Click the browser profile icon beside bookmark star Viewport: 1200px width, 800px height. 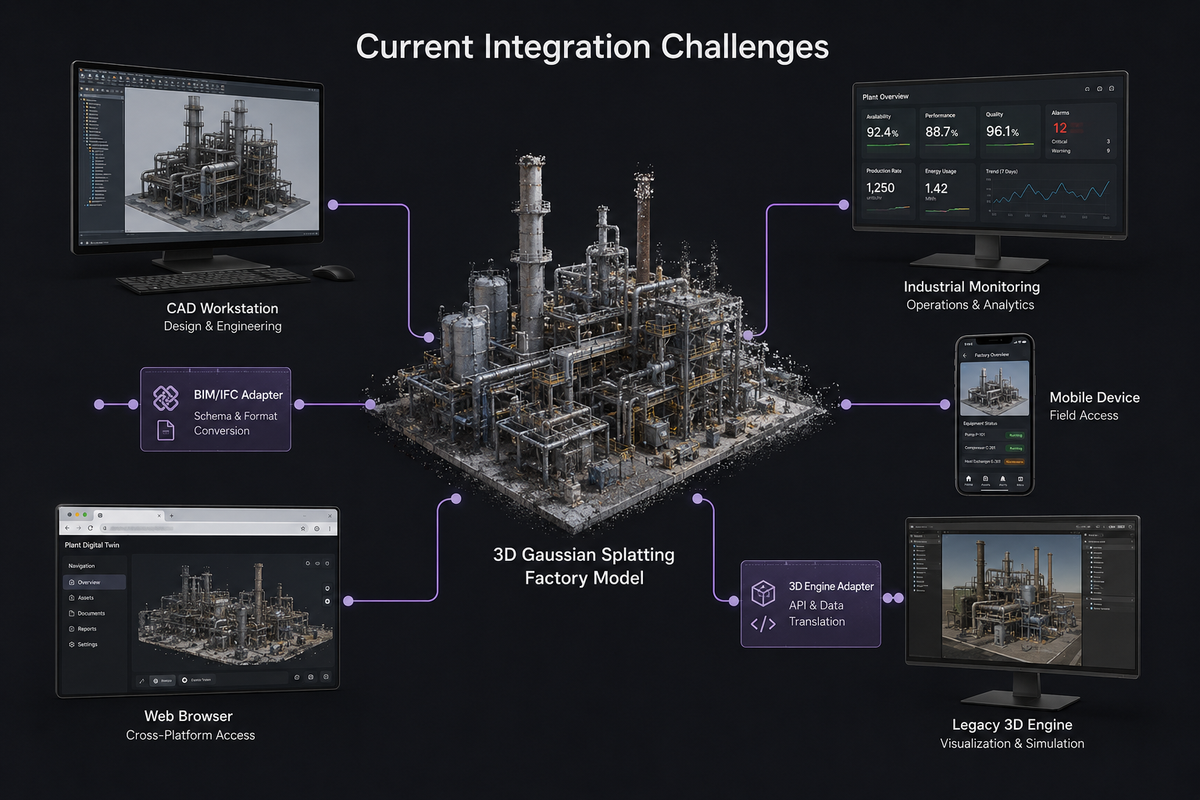[317, 529]
